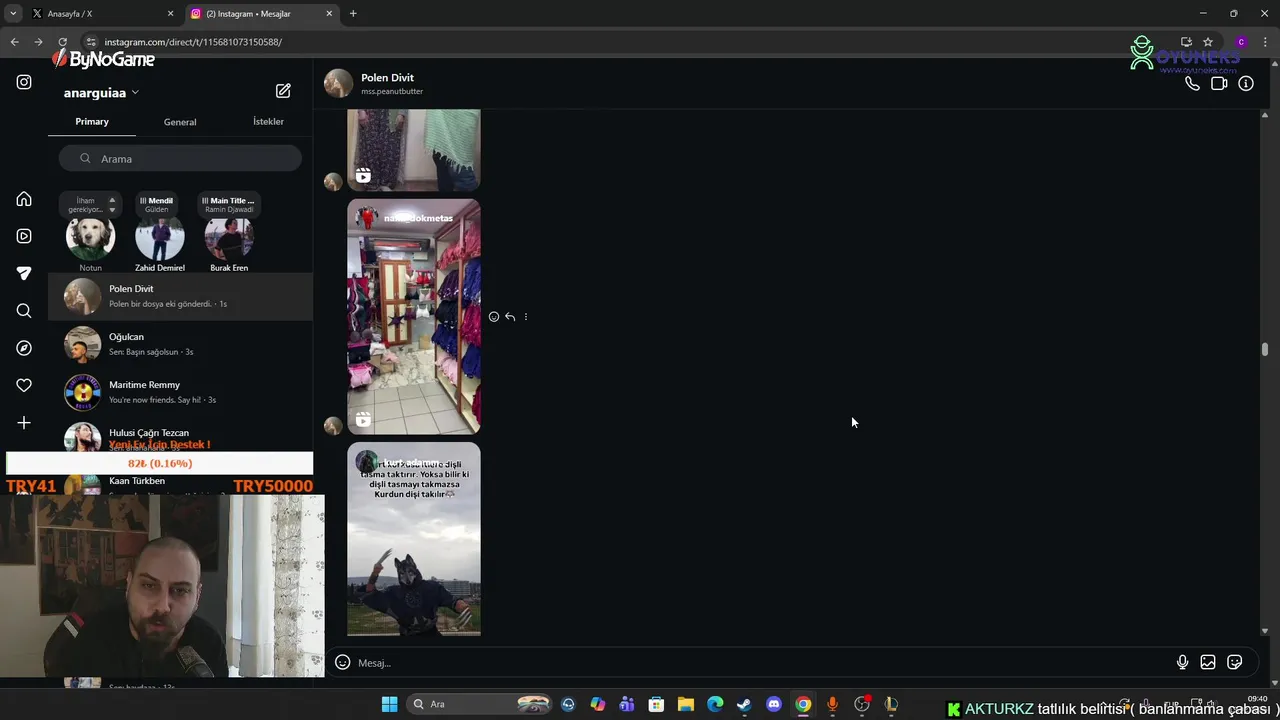This screenshot has width=1280, height=720.
Task: Open Chrome three-dot menu
Action: 1265,42
